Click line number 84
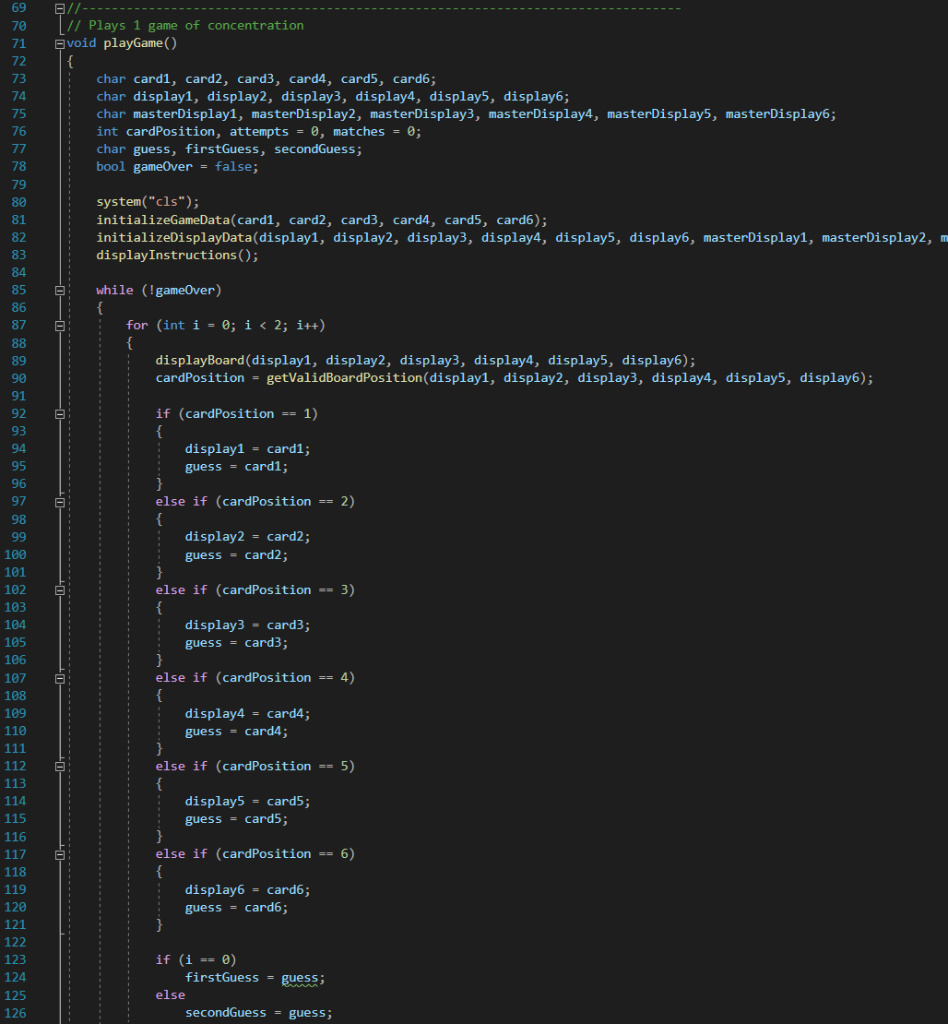Screen dimensions: 948x1024 click(19, 272)
